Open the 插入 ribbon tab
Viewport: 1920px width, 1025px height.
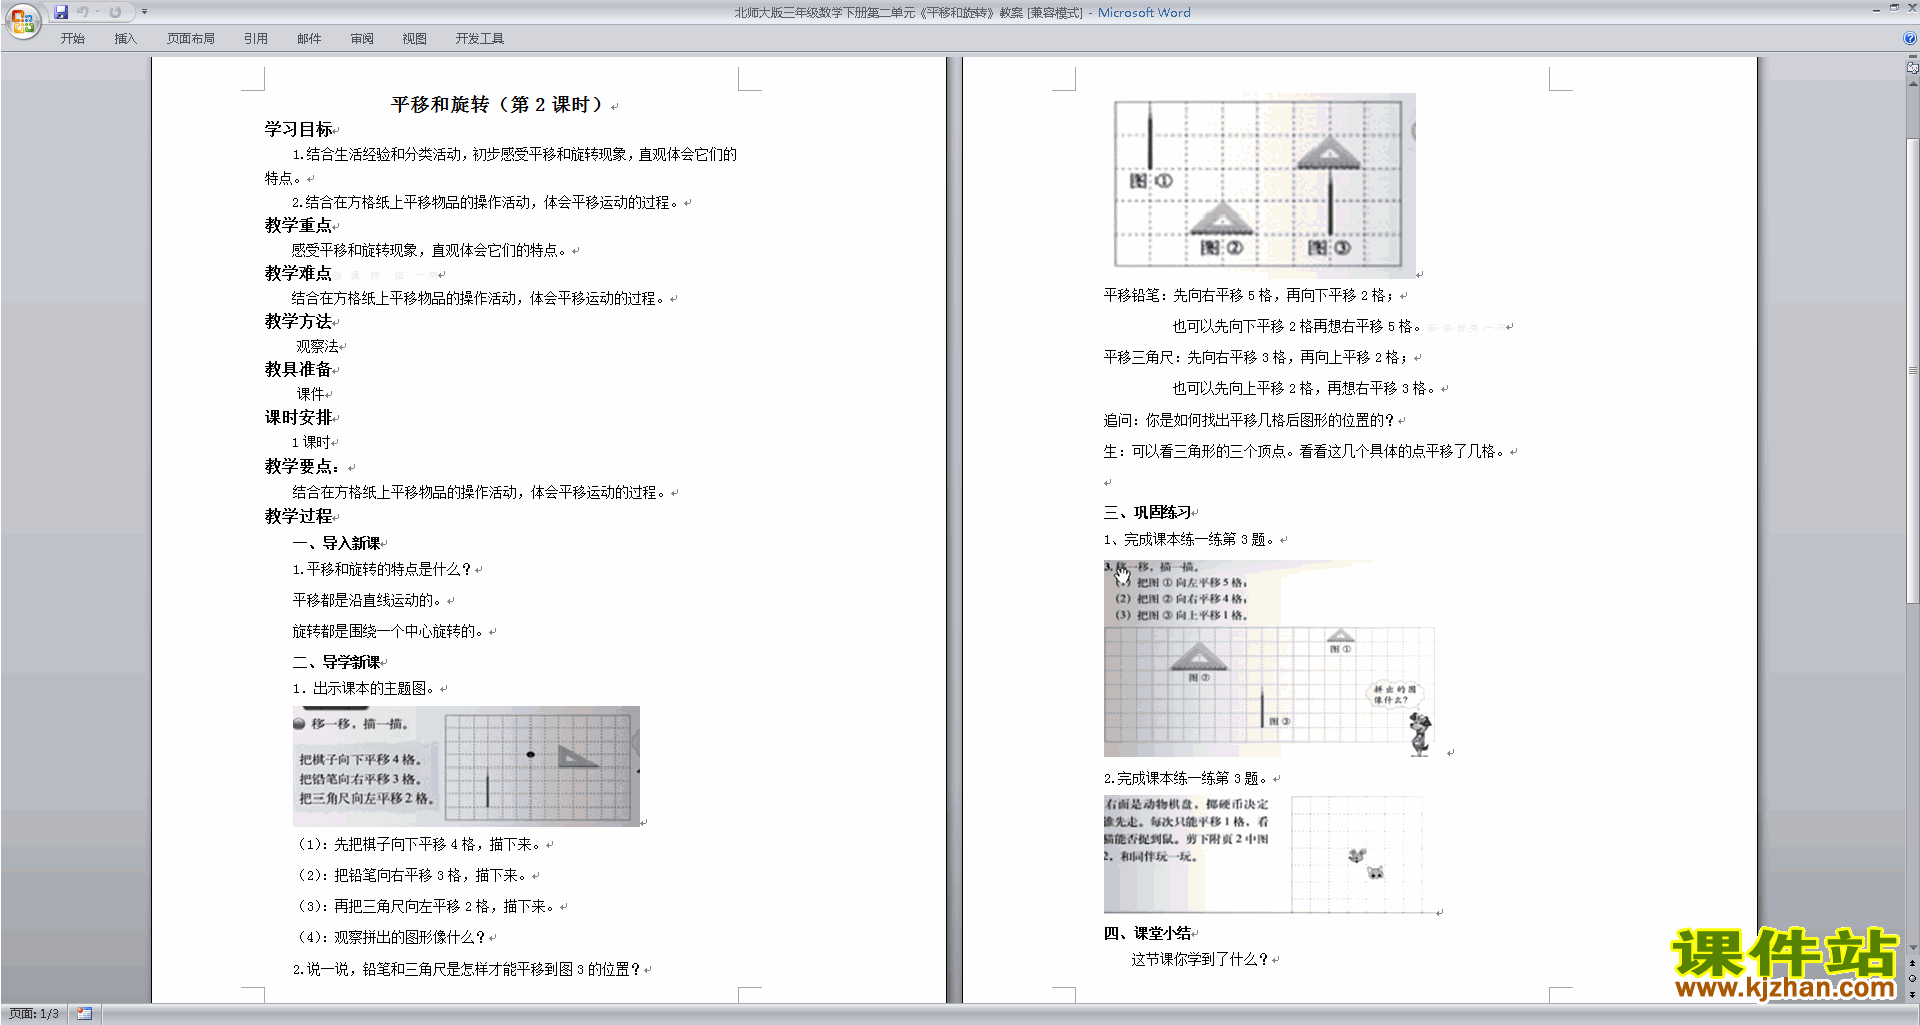125,39
